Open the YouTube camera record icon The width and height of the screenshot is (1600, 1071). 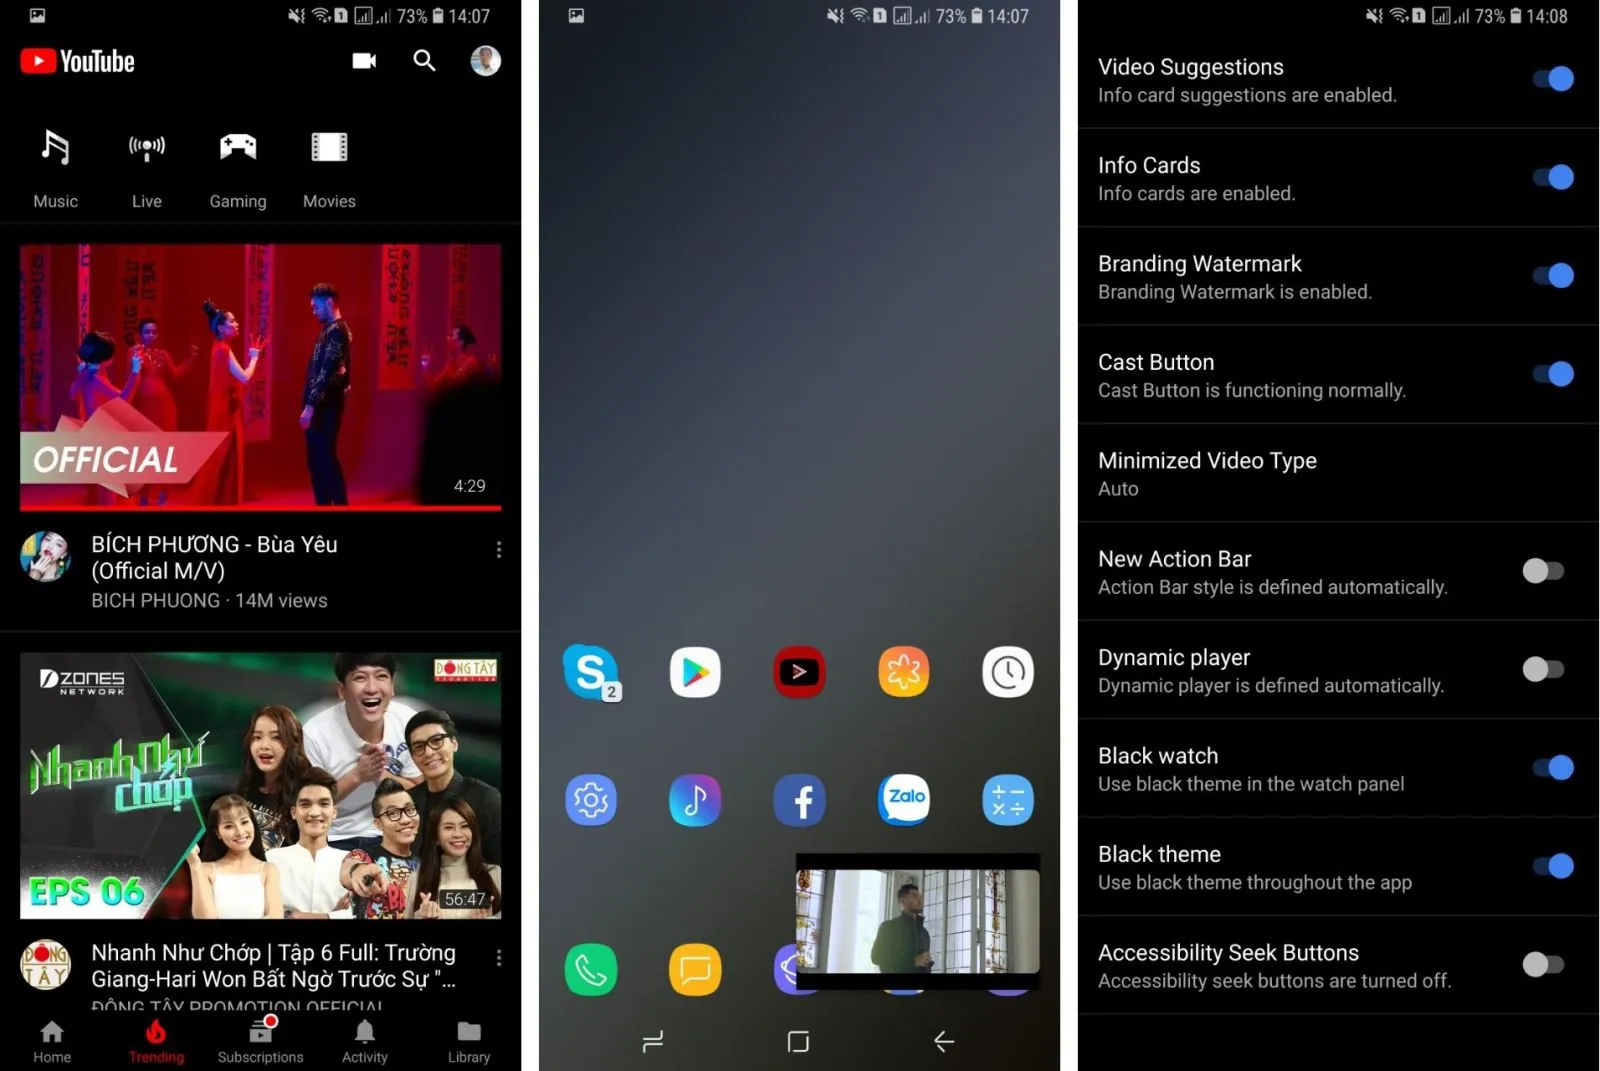(364, 61)
